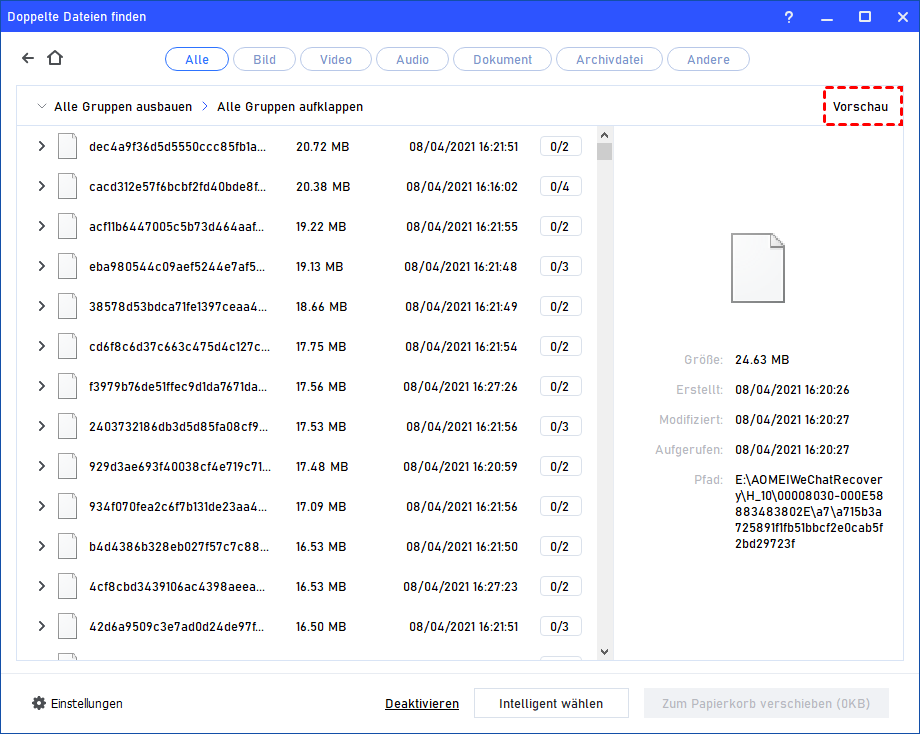Click 0/3 counter of eba980544c09 row
This screenshot has width=920, height=734.
(x=560, y=266)
